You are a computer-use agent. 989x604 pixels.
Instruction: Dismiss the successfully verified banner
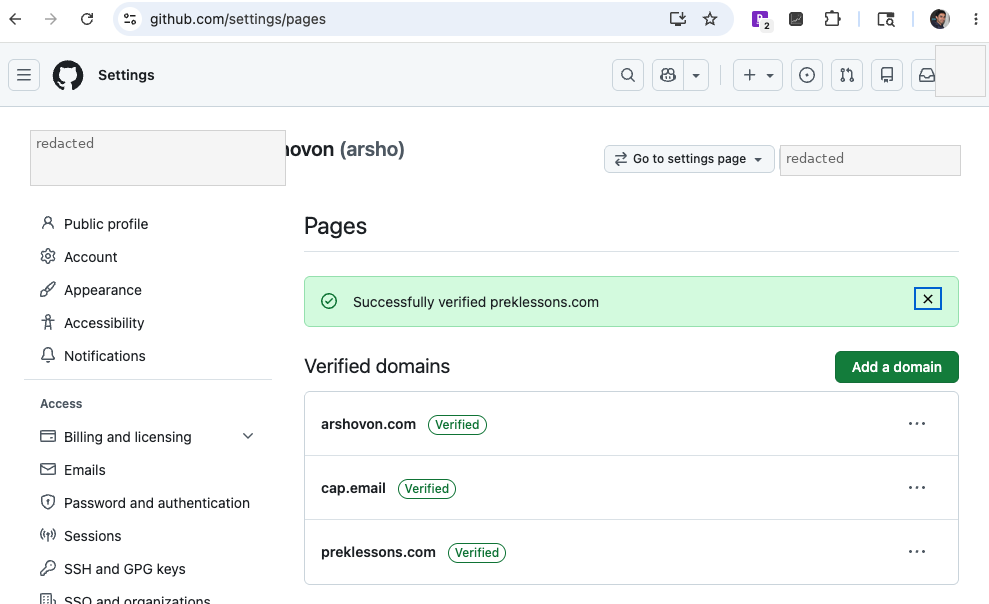(x=928, y=299)
